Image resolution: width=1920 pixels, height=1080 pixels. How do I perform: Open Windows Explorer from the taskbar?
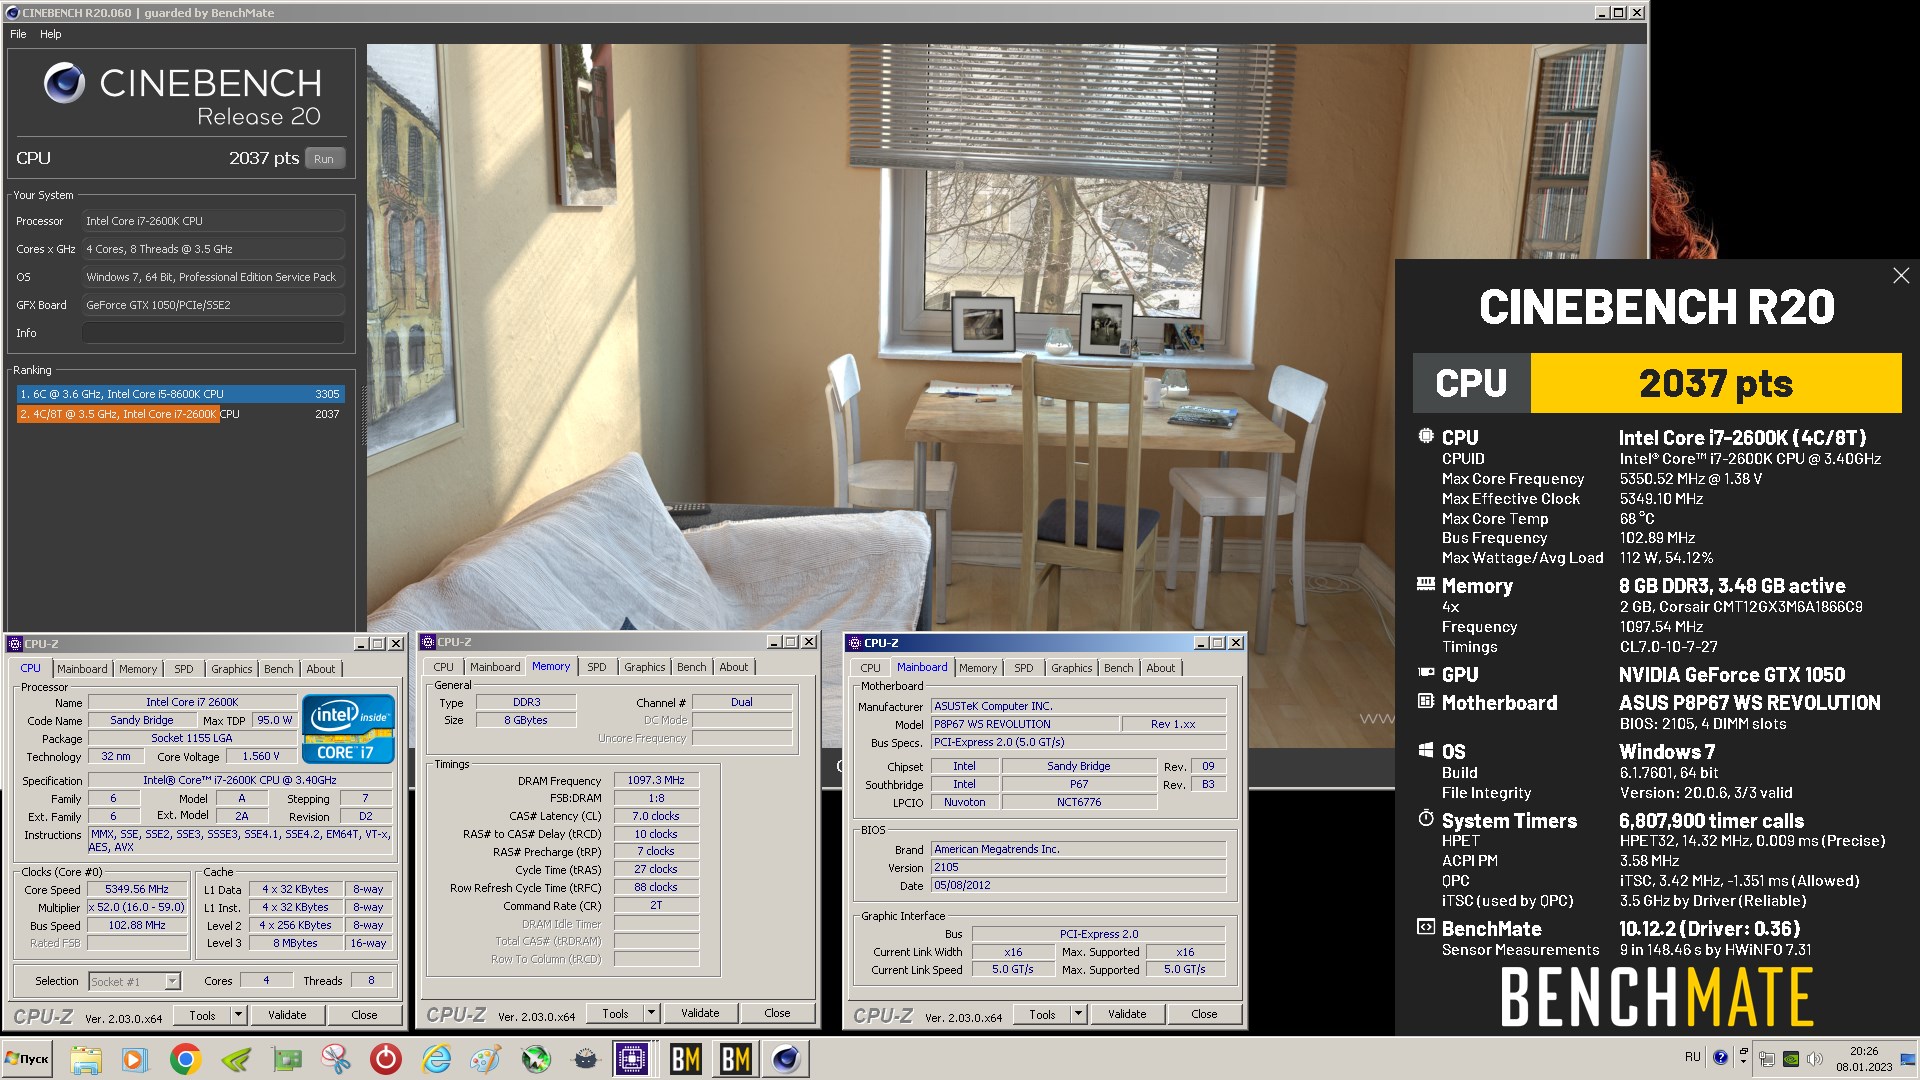click(x=85, y=1059)
